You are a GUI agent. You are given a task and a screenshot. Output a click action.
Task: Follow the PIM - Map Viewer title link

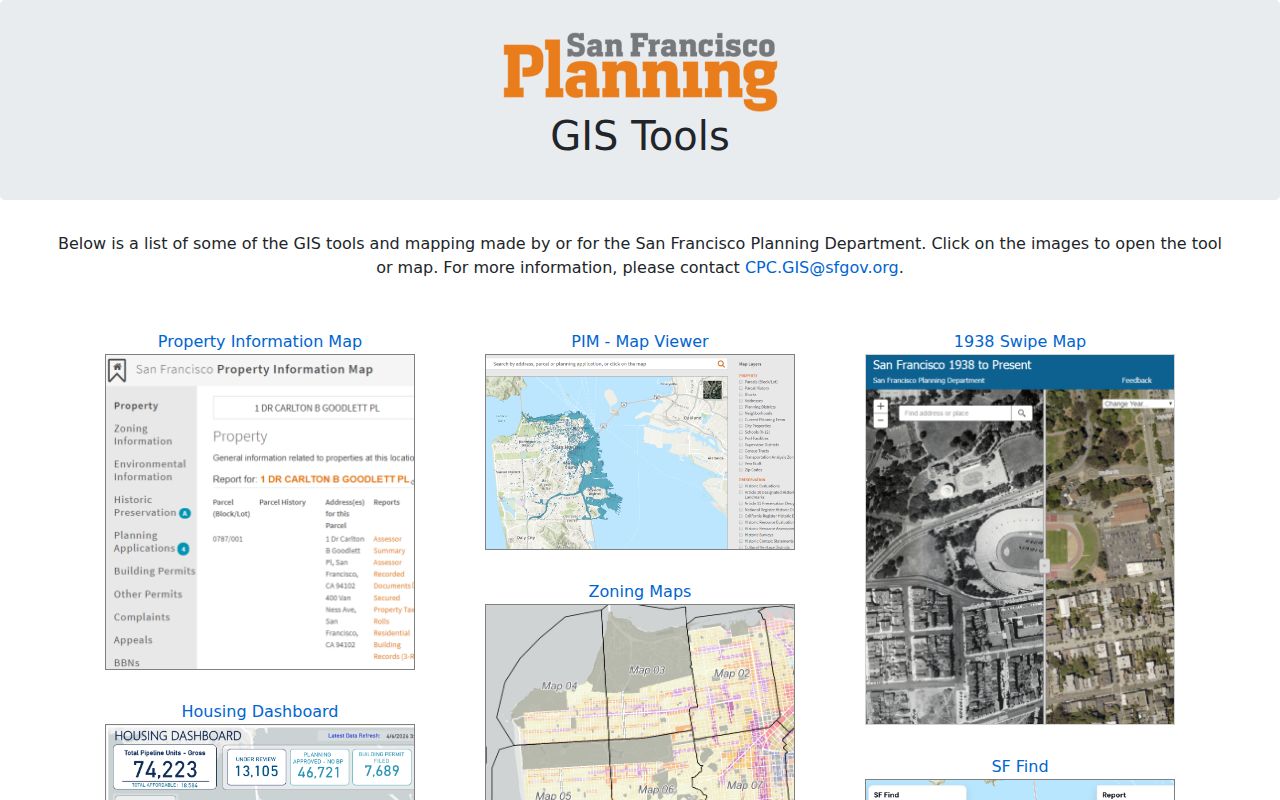point(640,342)
